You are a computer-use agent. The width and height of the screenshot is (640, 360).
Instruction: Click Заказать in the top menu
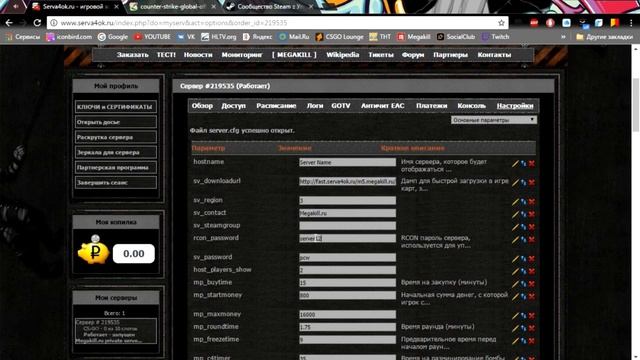pyautogui.click(x=133, y=55)
